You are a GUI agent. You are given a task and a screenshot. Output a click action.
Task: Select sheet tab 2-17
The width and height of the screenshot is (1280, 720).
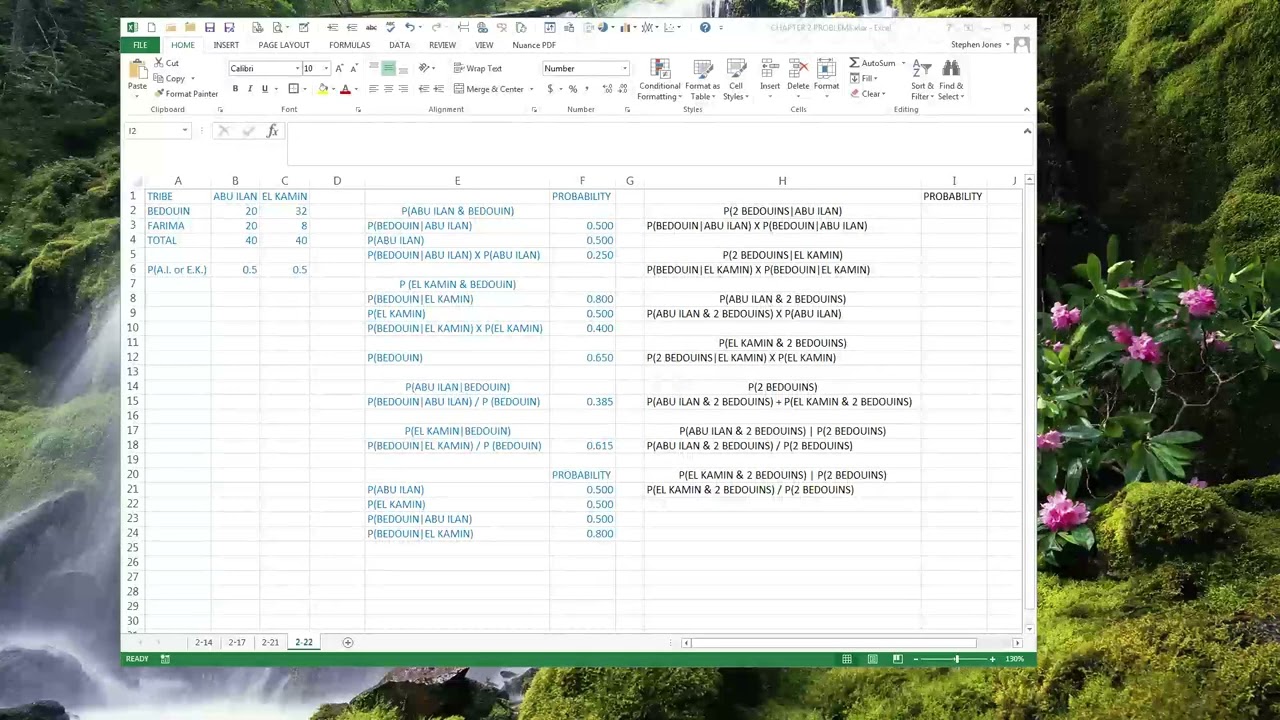(x=237, y=642)
